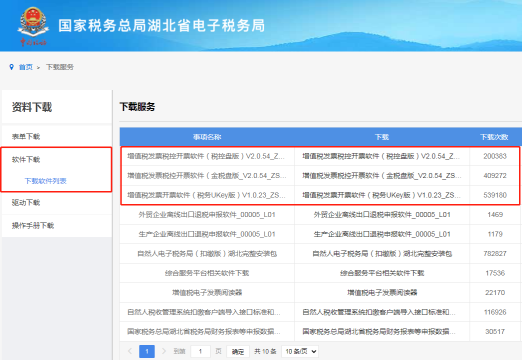Click the name cell 外贸企业离线出口退税申报软件

tap(207, 215)
